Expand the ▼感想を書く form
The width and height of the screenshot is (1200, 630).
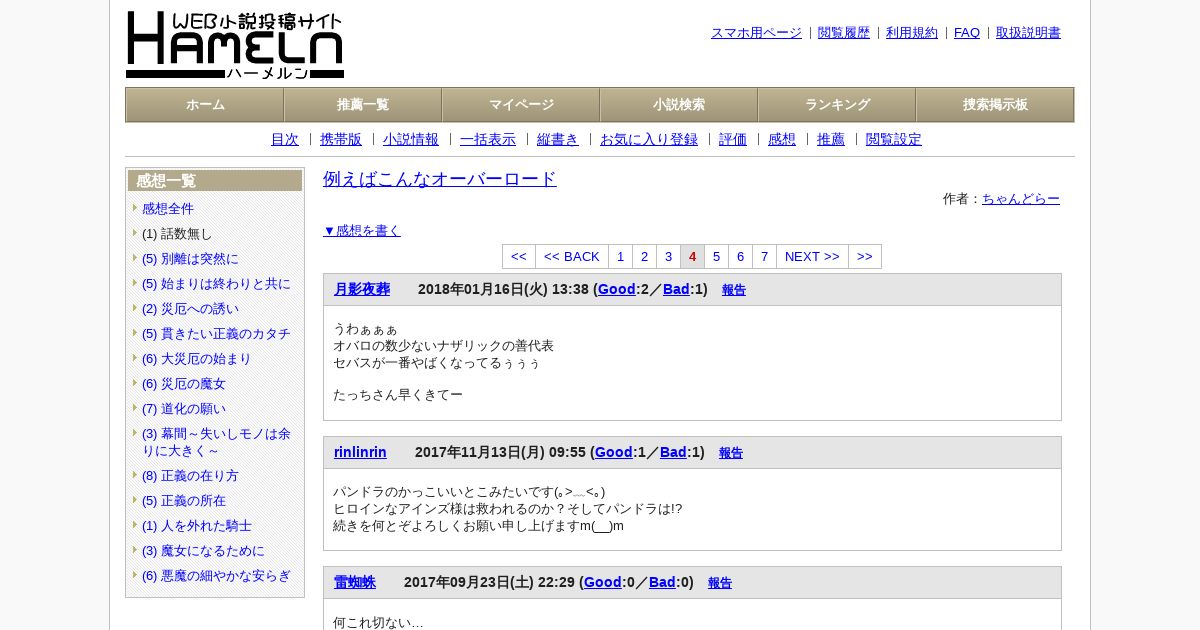[x=362, y=231]
